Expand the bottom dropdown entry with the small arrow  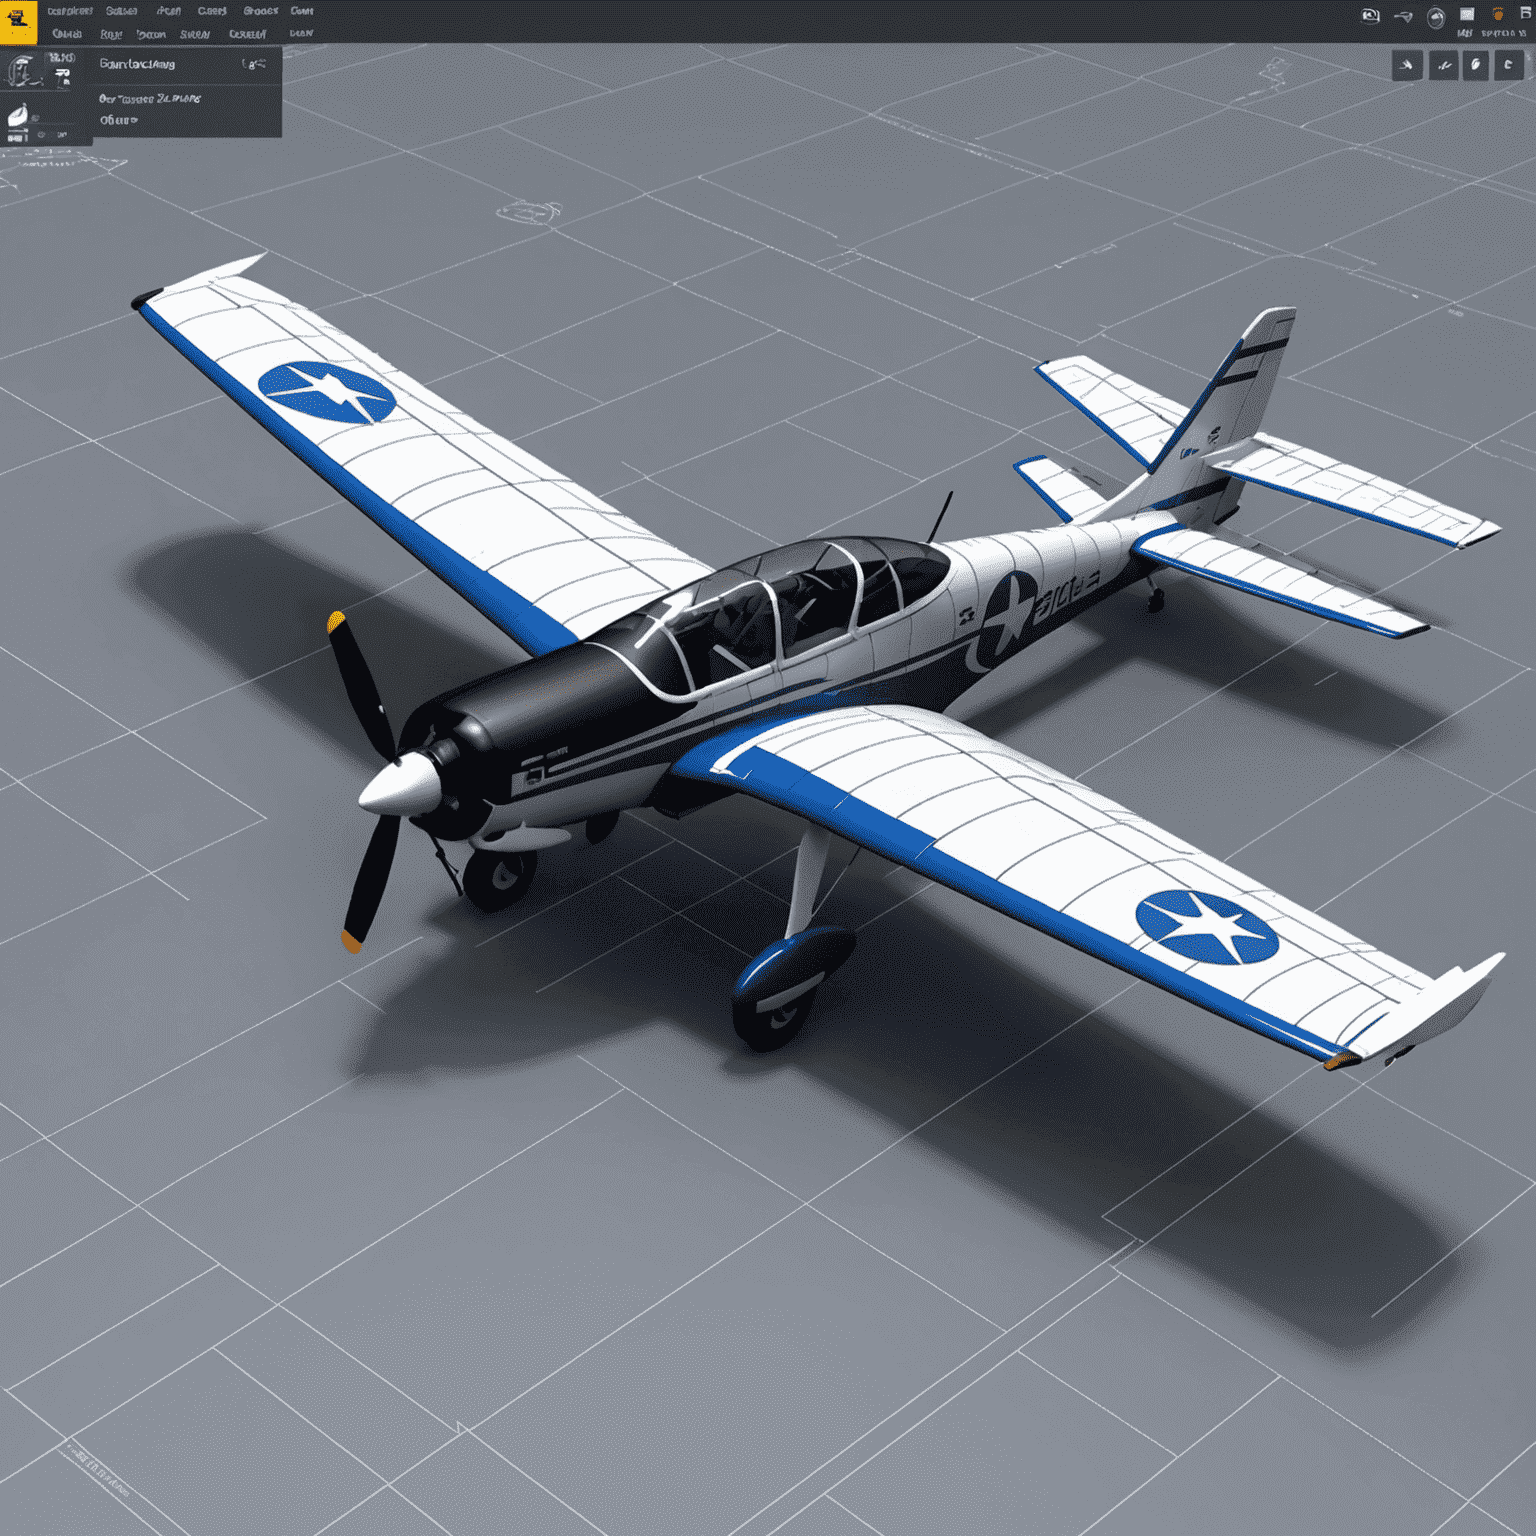click(118, 120)
